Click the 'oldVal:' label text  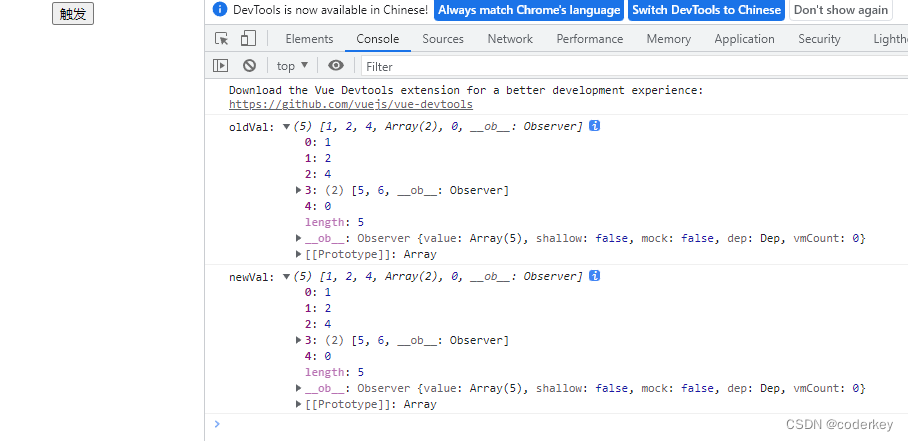pyautogui.click(x=252, y=127)
